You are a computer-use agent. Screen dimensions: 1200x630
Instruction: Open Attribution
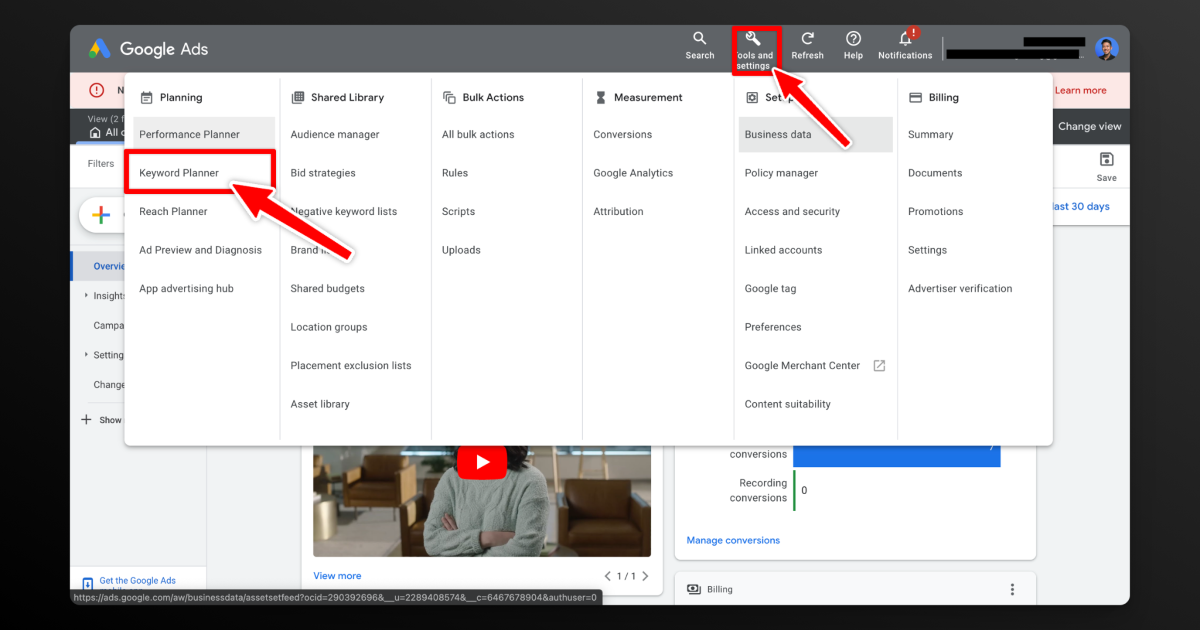618,212
